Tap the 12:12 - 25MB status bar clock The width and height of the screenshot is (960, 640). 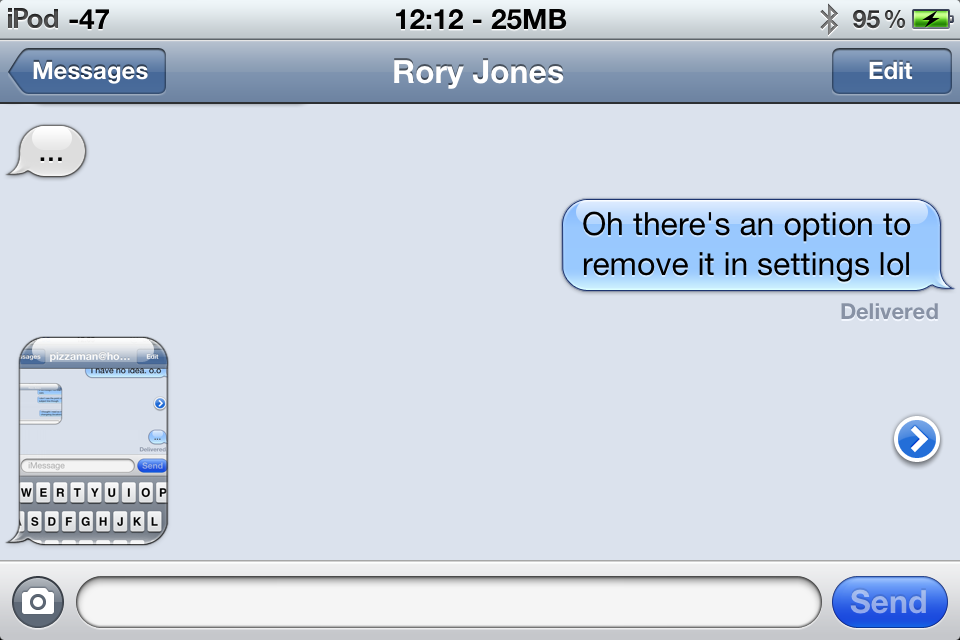481,20
